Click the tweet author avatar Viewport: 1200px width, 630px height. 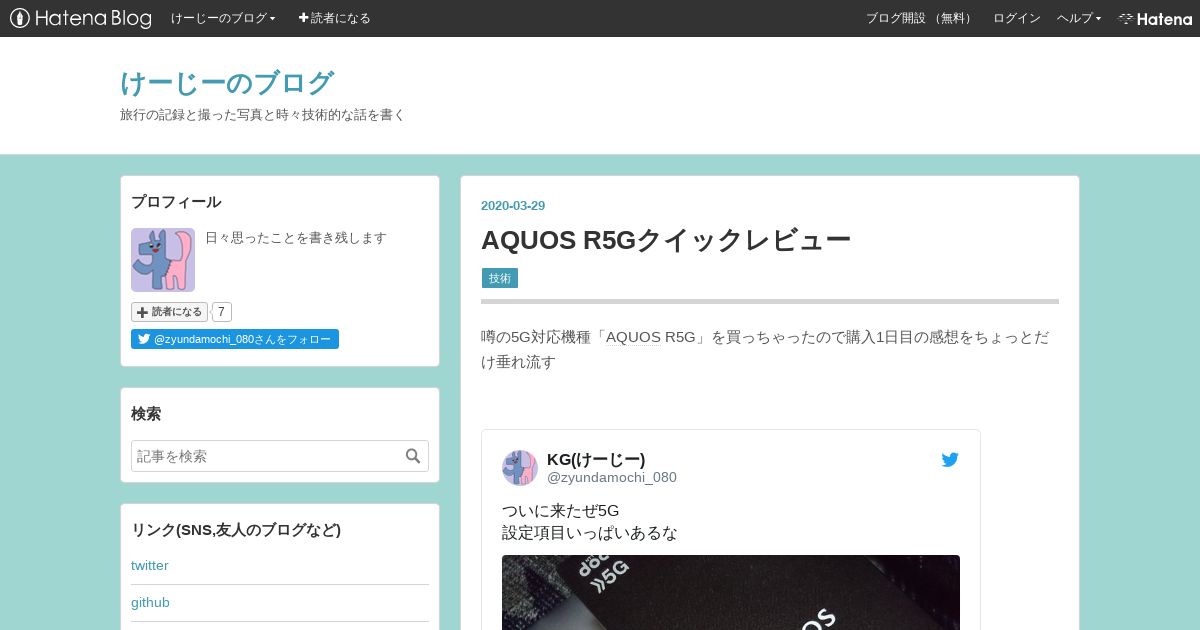pyautogui.click(x=520, y=468)
